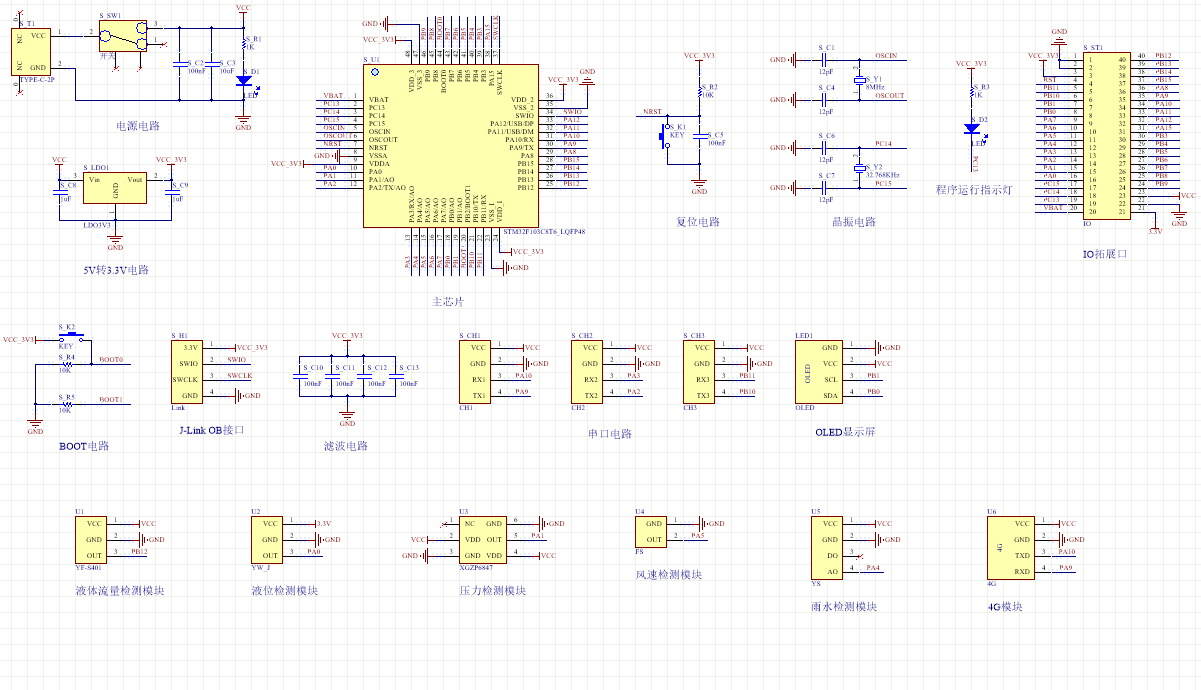Image resolution: width=1201 pixels, height=690 pixels.
Task: Click filter capacitor S_C13
Action: tap(395, 378)
